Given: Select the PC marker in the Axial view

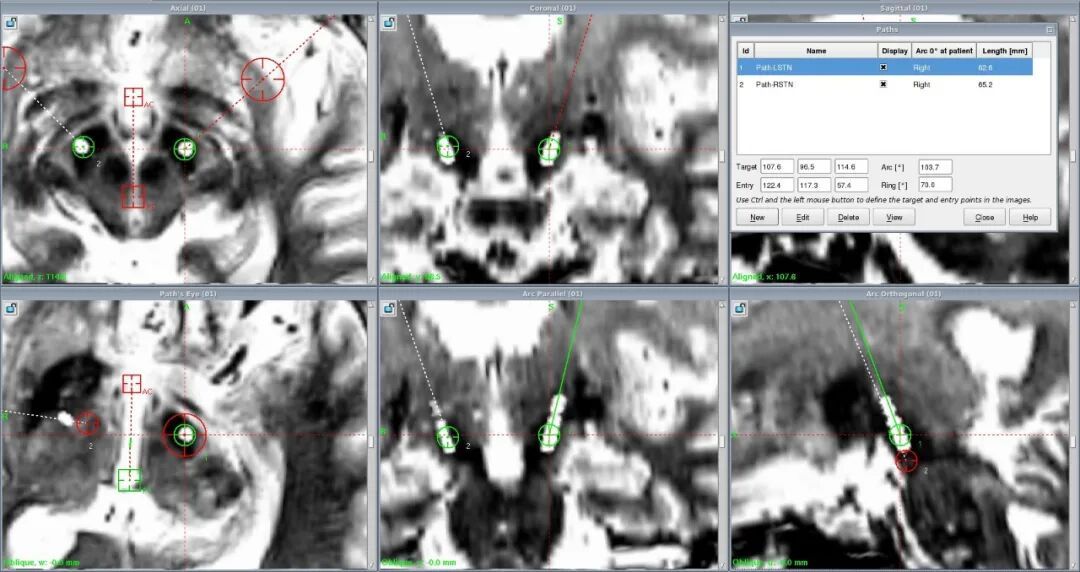Looking at the screenshot, I should (x=133, y=196).
